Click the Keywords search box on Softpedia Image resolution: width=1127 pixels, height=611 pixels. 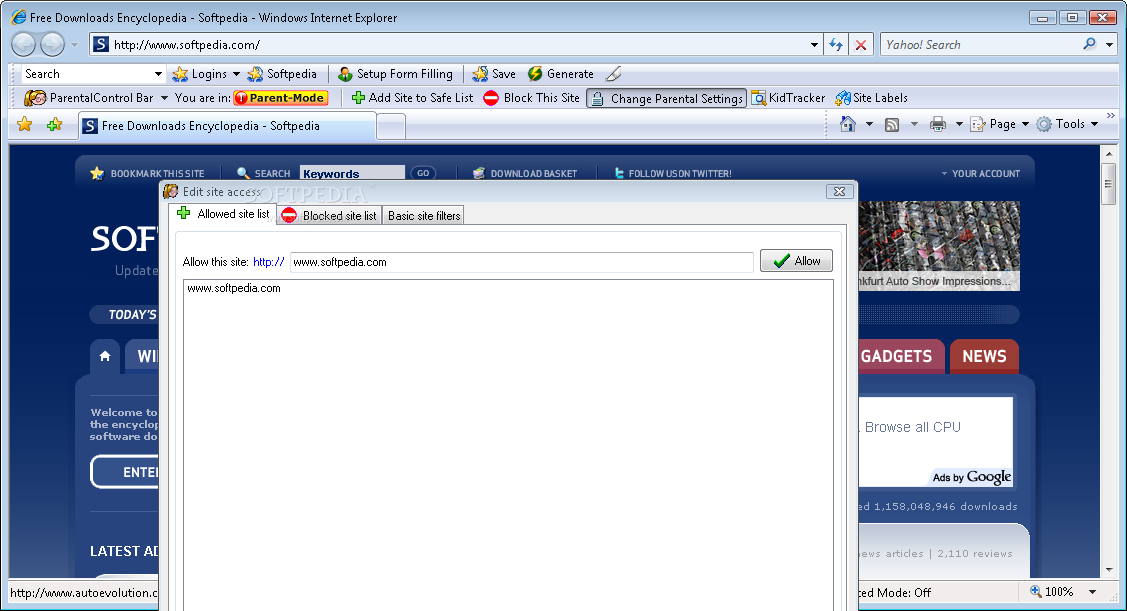(352, 173)
